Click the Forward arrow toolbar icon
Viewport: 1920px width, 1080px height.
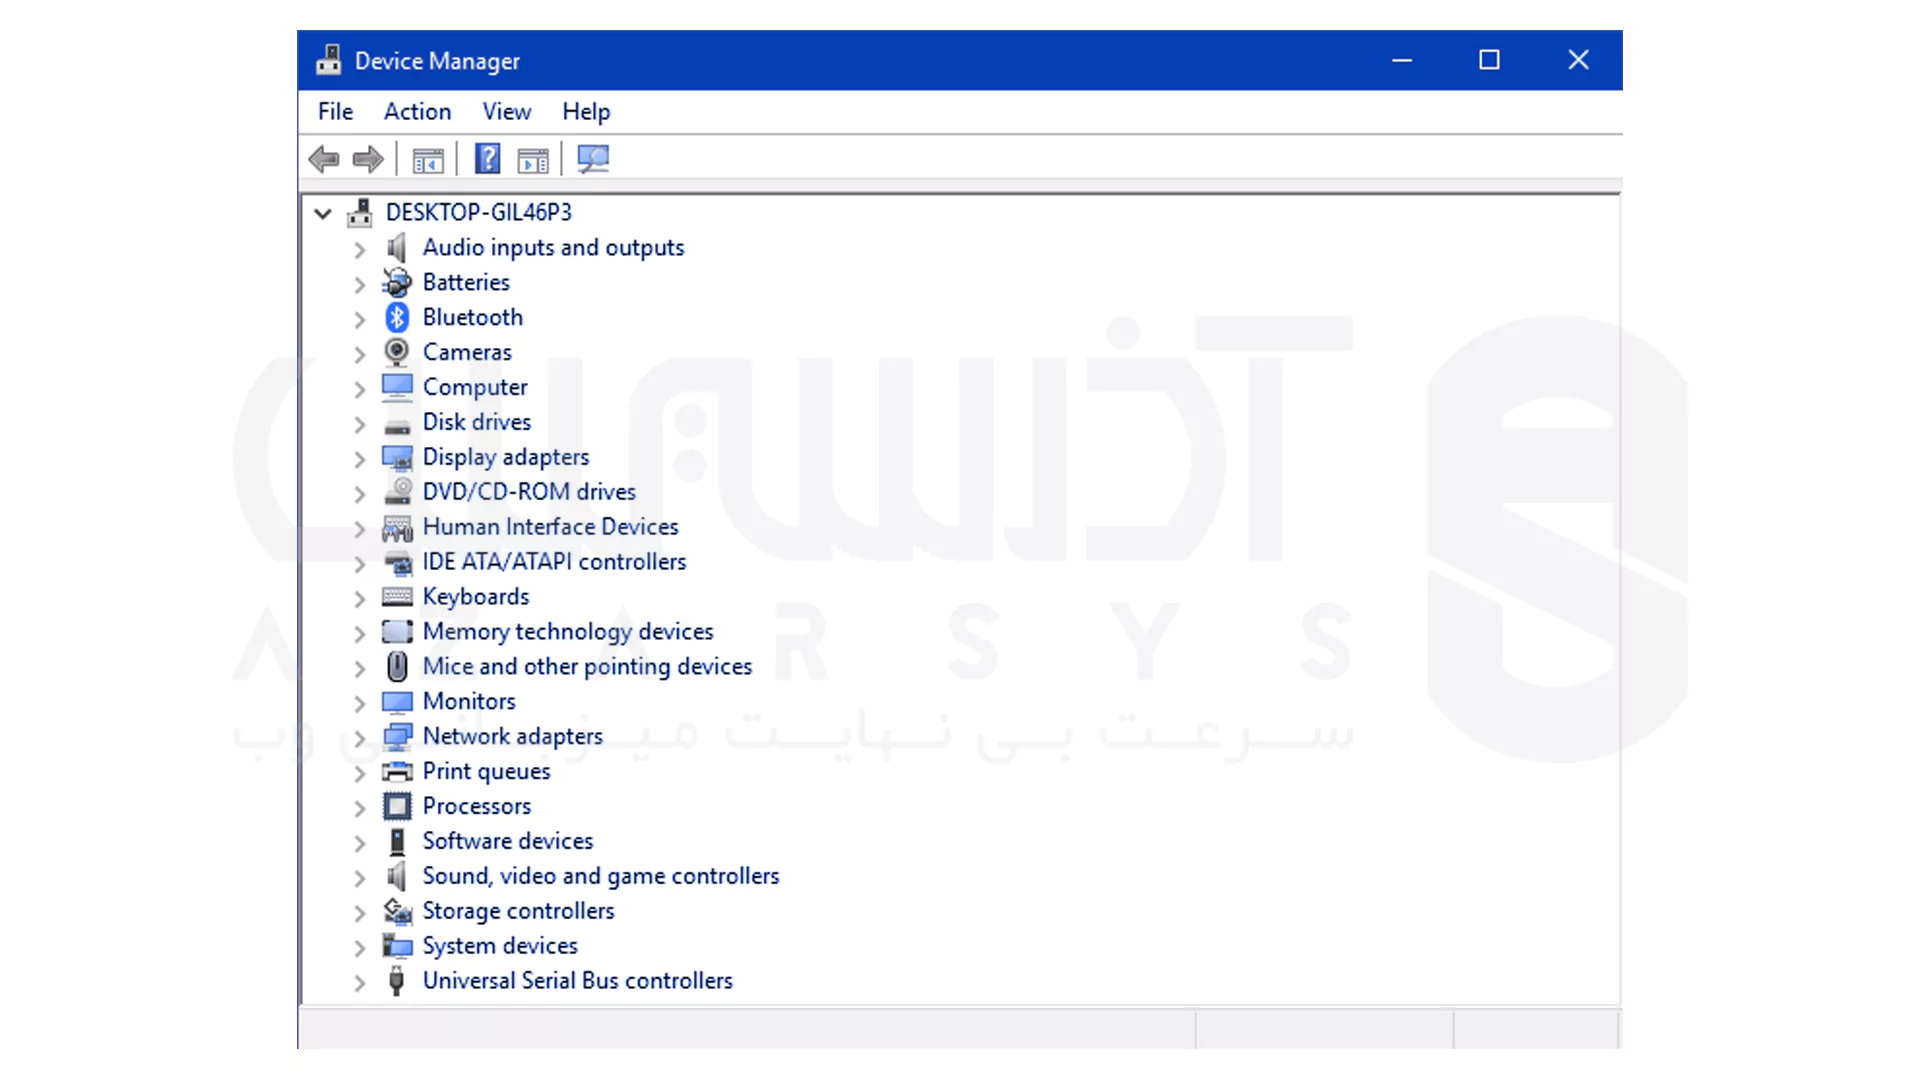[x=368, y=159]
